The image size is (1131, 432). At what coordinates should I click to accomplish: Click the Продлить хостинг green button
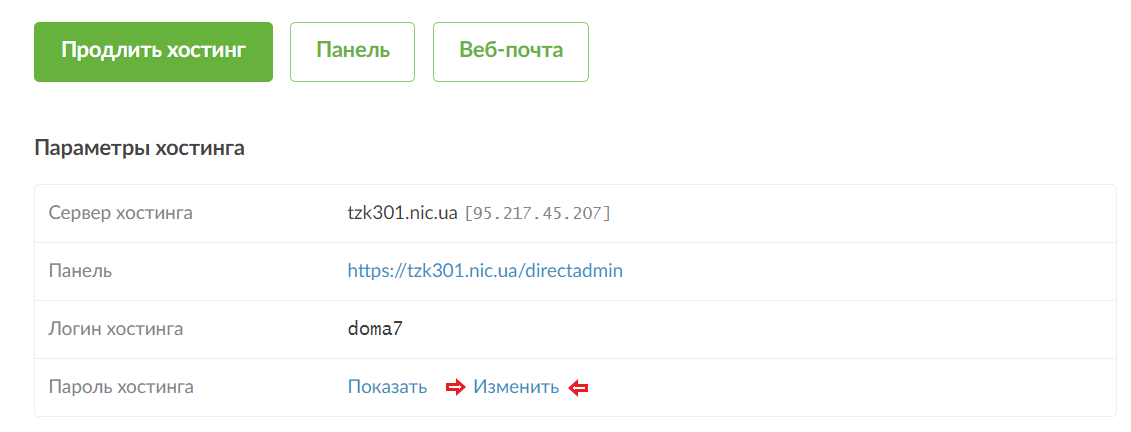[154, 52]
